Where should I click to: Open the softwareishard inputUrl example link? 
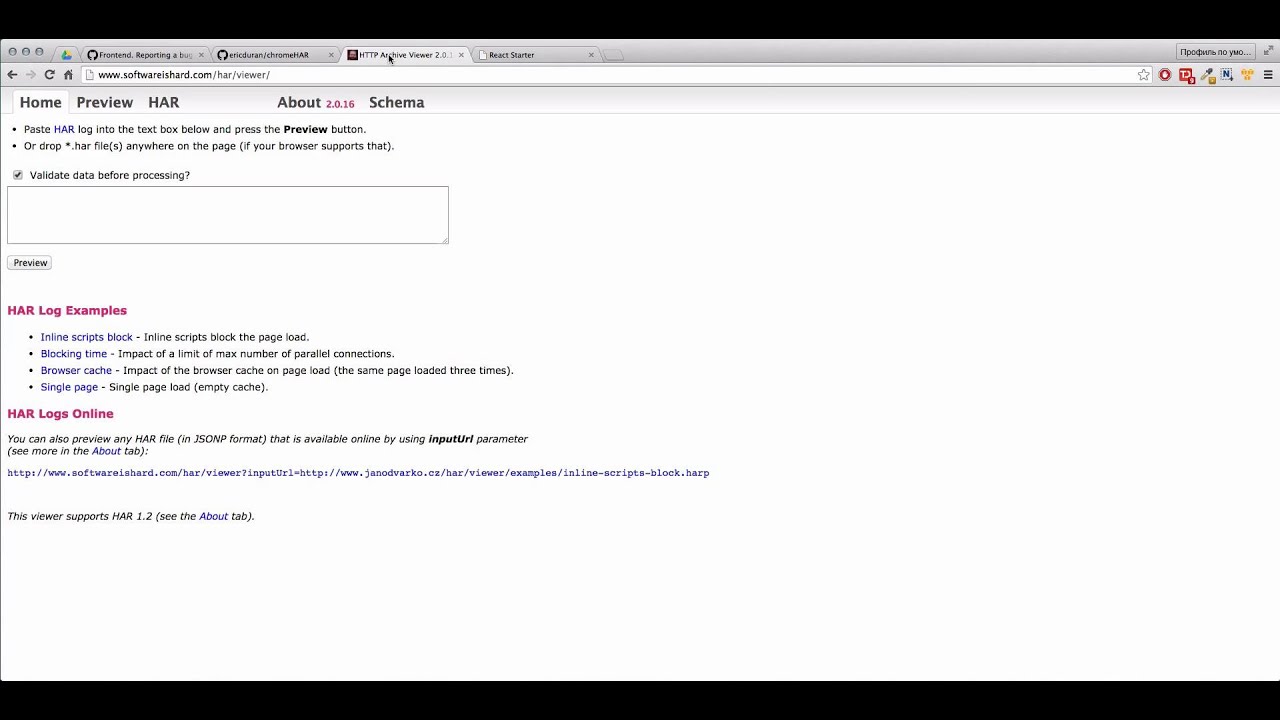tap(358, 473)
